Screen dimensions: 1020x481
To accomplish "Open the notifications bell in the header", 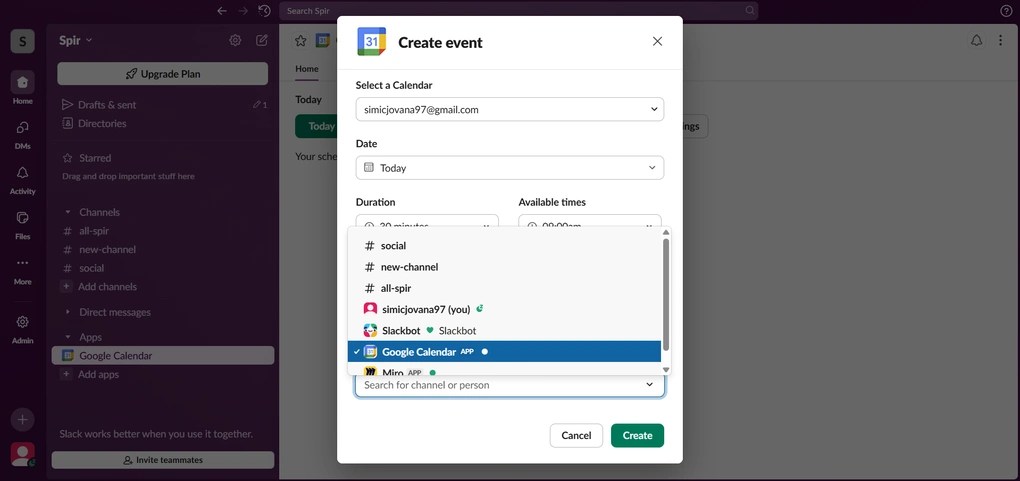I will (976, 40).
